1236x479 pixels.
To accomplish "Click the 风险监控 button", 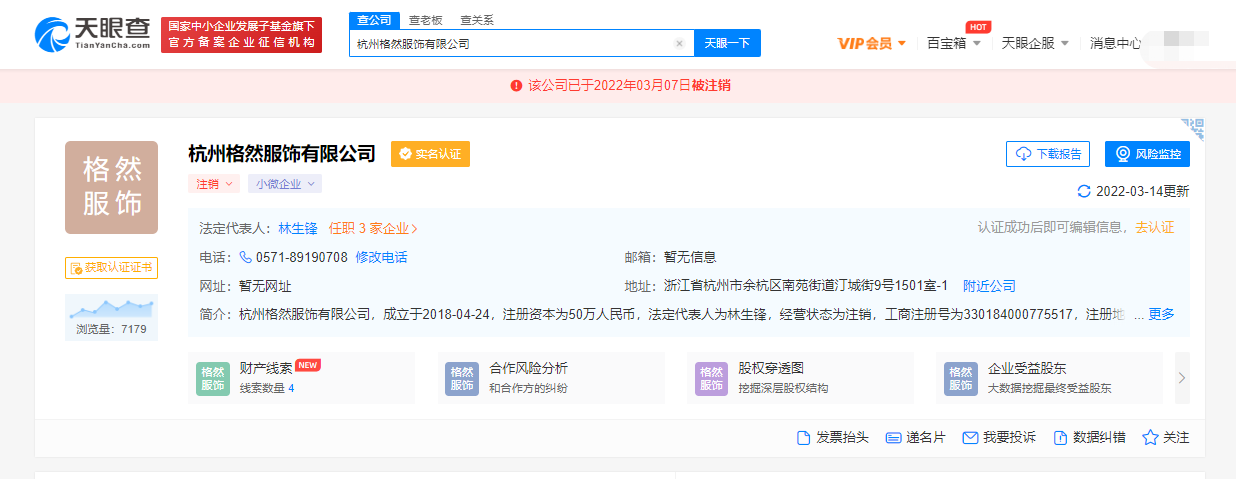I will tap(1147, 154).
